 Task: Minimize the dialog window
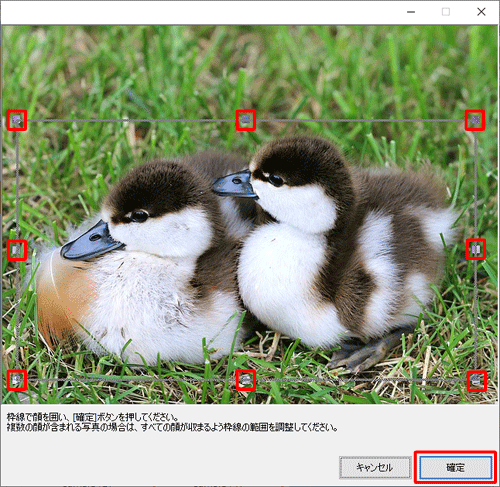(x=411, y=12)
